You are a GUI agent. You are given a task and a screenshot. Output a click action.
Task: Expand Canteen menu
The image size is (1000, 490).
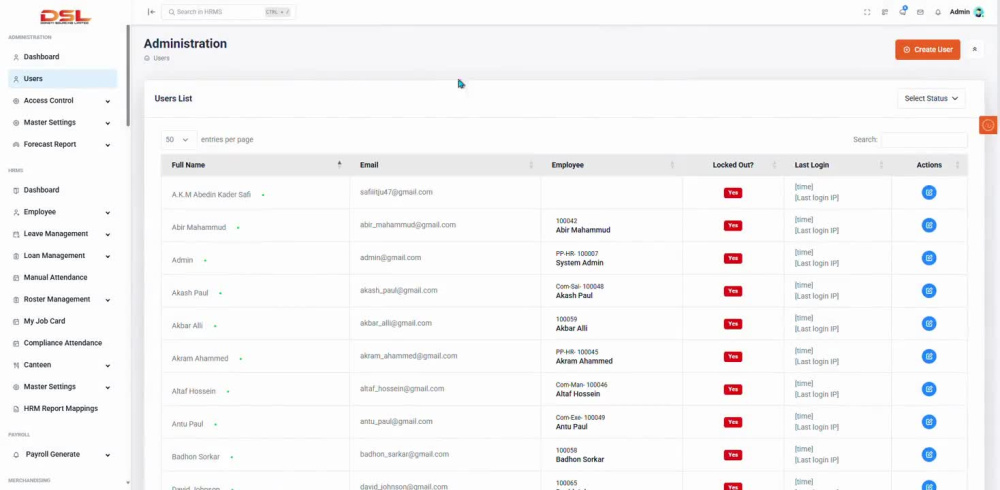(62, 365)
